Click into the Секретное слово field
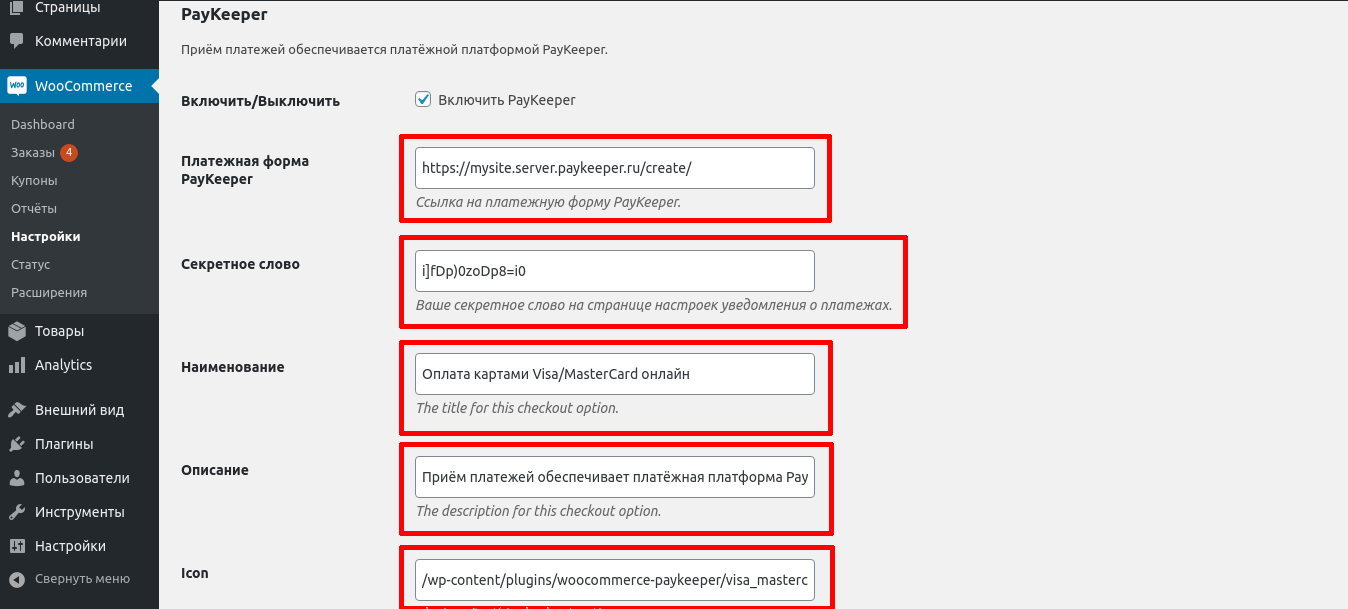1348x609 pixels. [614, 271]
